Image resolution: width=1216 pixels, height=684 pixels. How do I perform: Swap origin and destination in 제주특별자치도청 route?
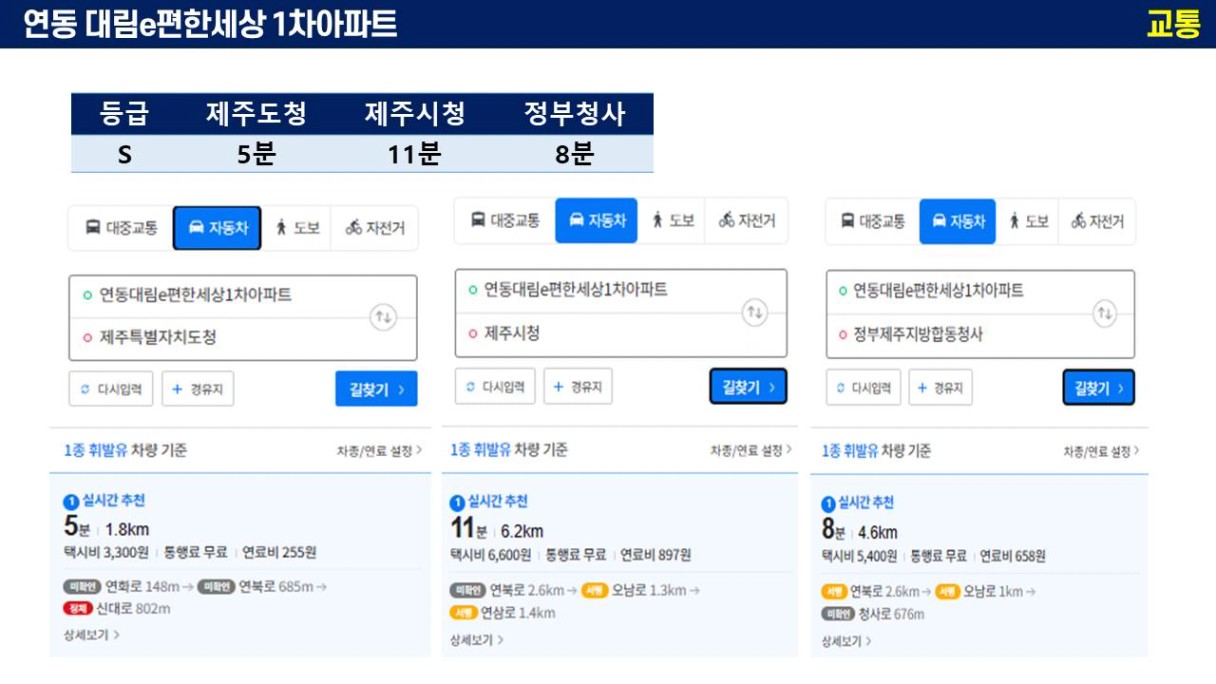[383, 317]
